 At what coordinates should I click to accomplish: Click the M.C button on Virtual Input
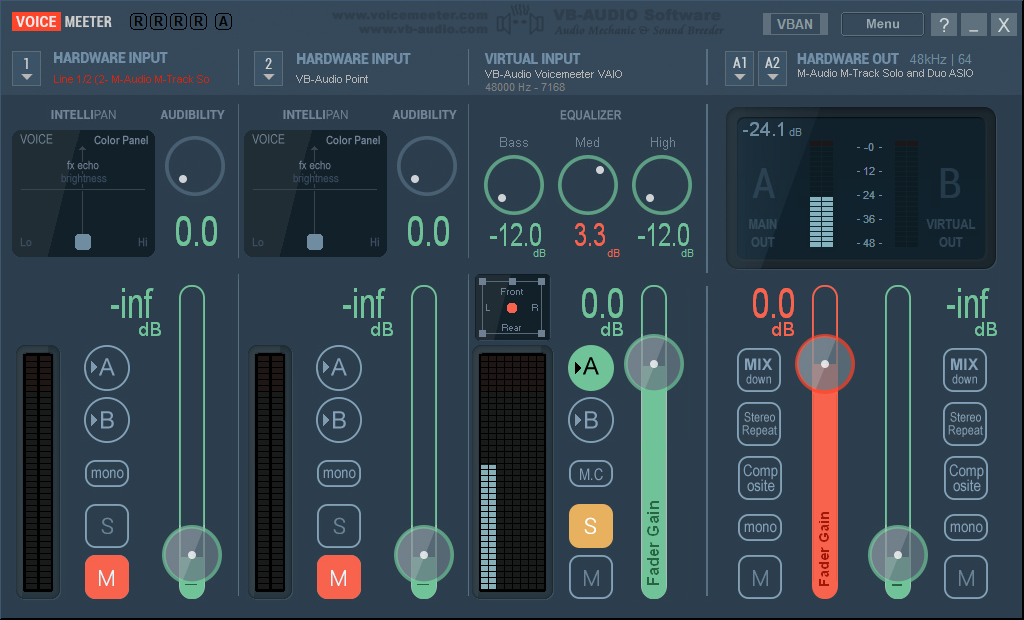(x=590, y=473)
